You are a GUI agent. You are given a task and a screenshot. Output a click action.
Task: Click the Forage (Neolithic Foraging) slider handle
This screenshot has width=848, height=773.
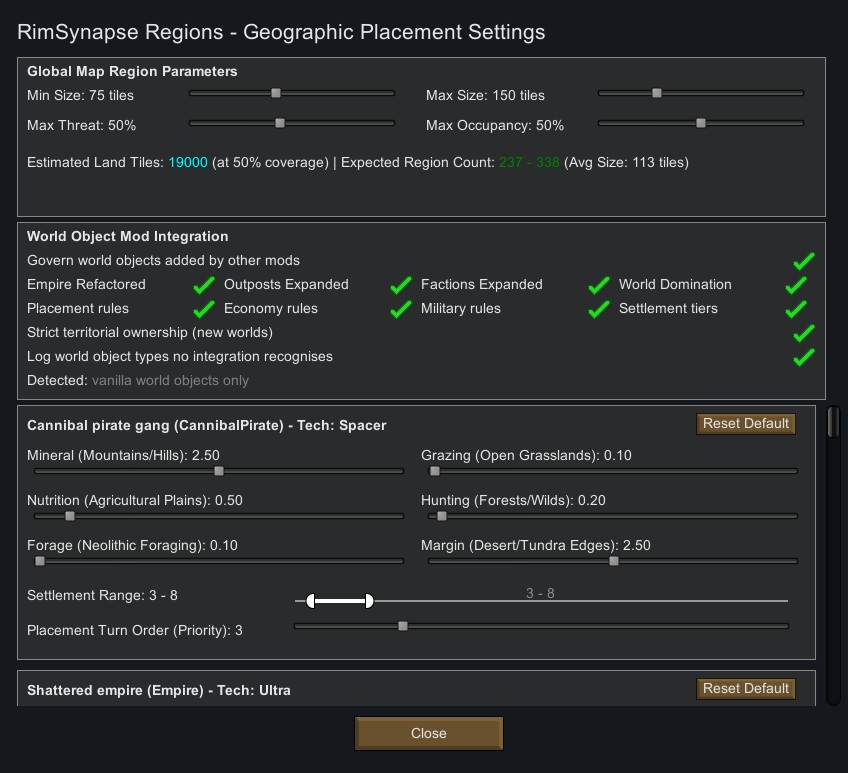coord(40,561)
